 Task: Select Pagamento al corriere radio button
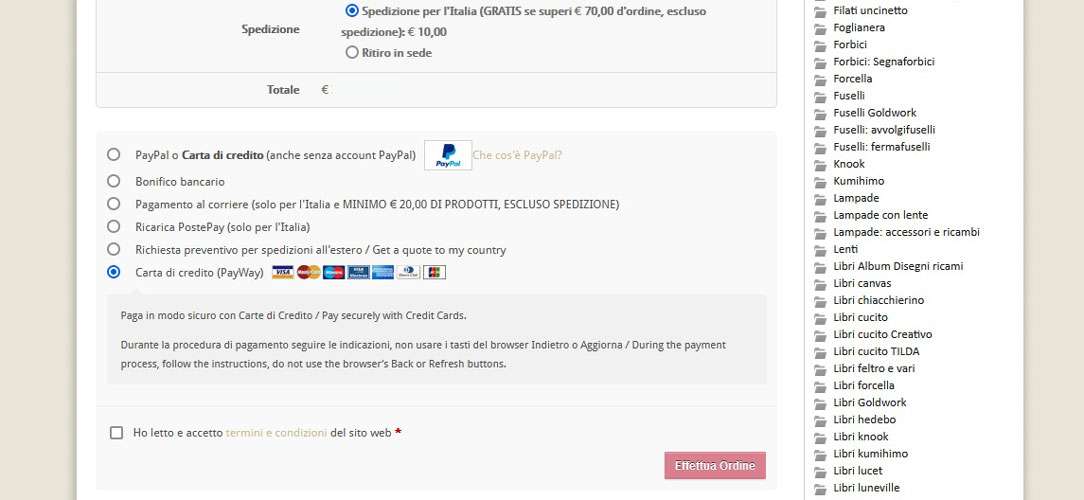click(x=113, y=204)
